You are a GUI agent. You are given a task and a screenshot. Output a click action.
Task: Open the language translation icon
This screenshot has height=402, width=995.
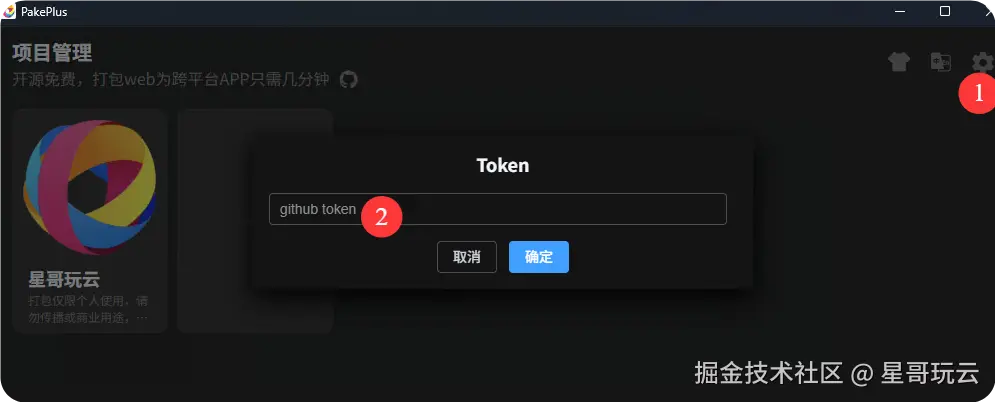pyautogui.click(x=940, y=62)
